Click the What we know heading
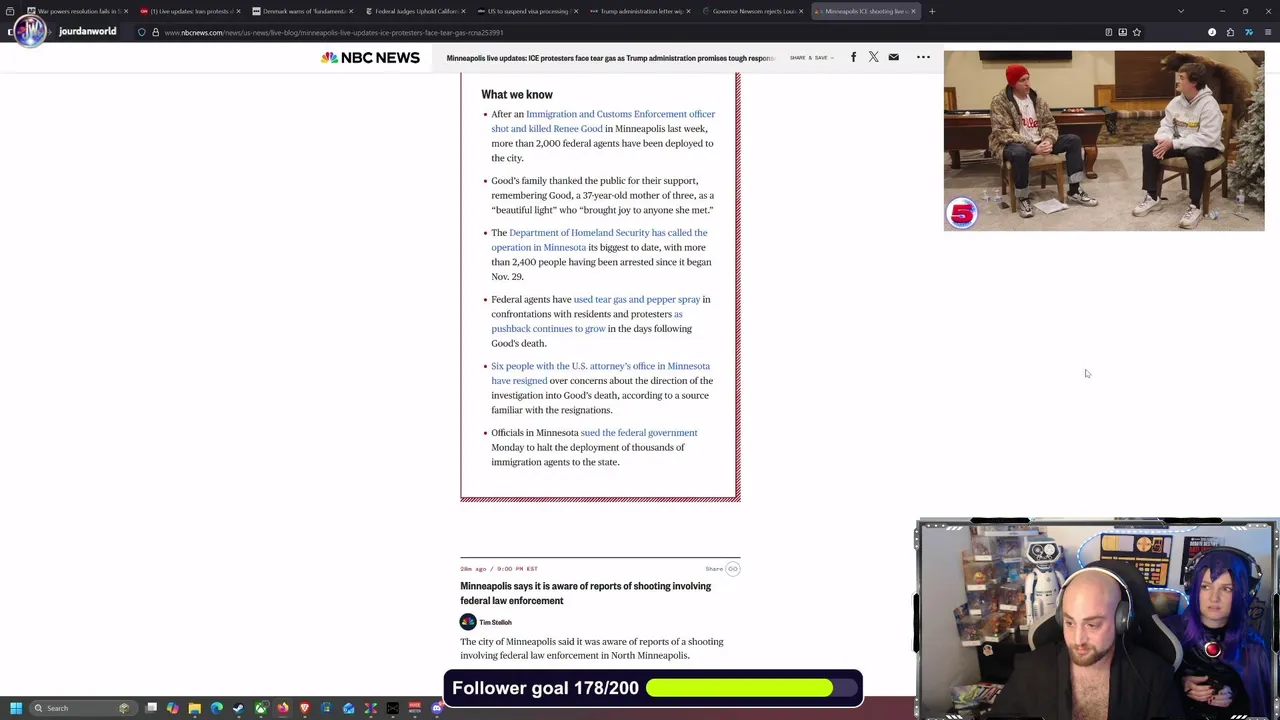 [x=517, y=94]
